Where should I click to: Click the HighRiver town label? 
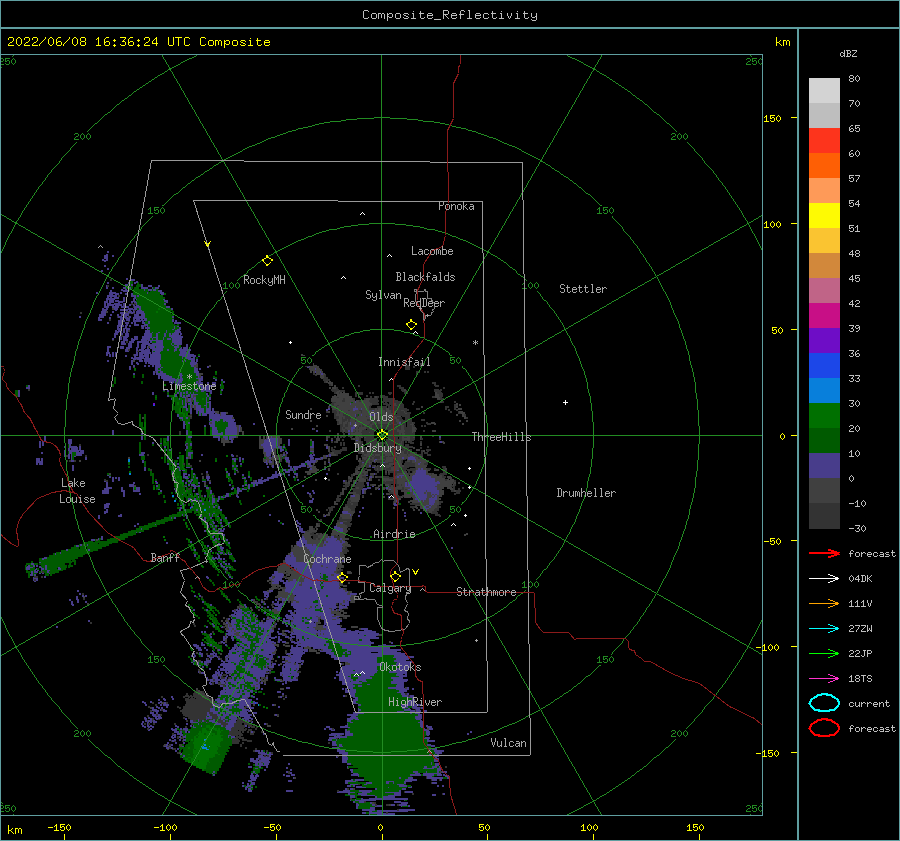[x=415, y=702]
